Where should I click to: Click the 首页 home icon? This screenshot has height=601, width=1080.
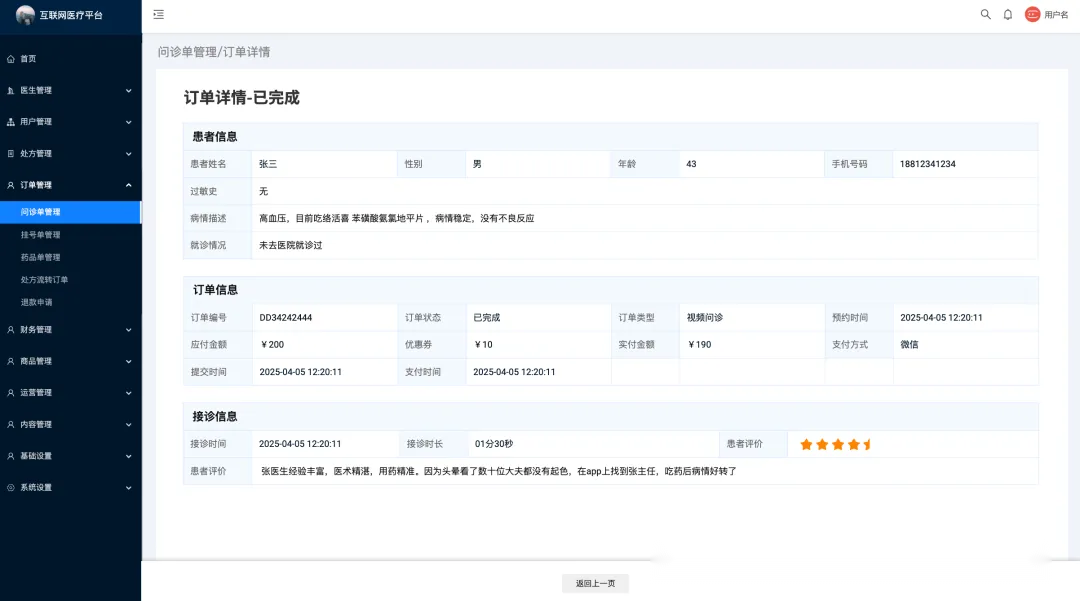pyautogui.click(x=11, y=59)
